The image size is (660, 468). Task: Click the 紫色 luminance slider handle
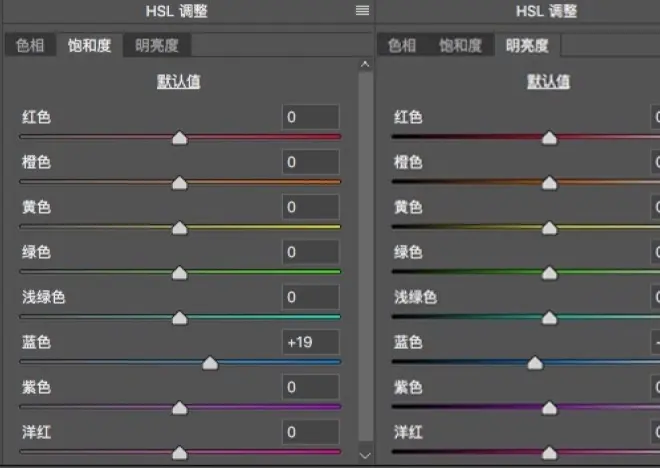coord(549,408)
